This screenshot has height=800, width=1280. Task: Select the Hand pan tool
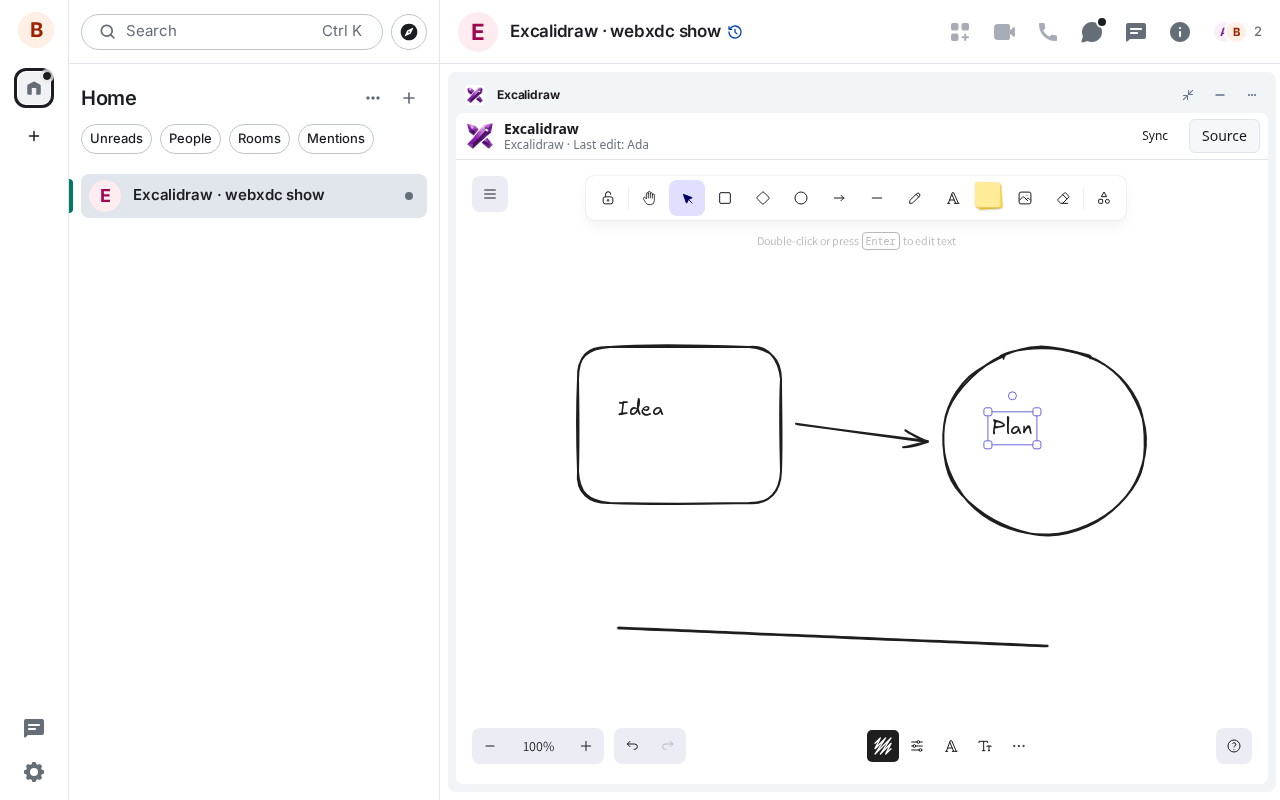click(649, 198)
